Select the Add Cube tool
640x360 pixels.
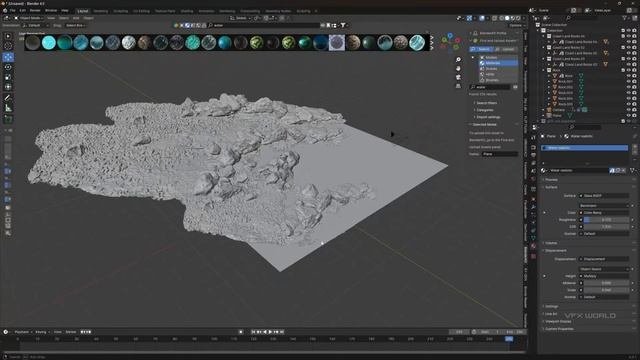pos(8,119)
